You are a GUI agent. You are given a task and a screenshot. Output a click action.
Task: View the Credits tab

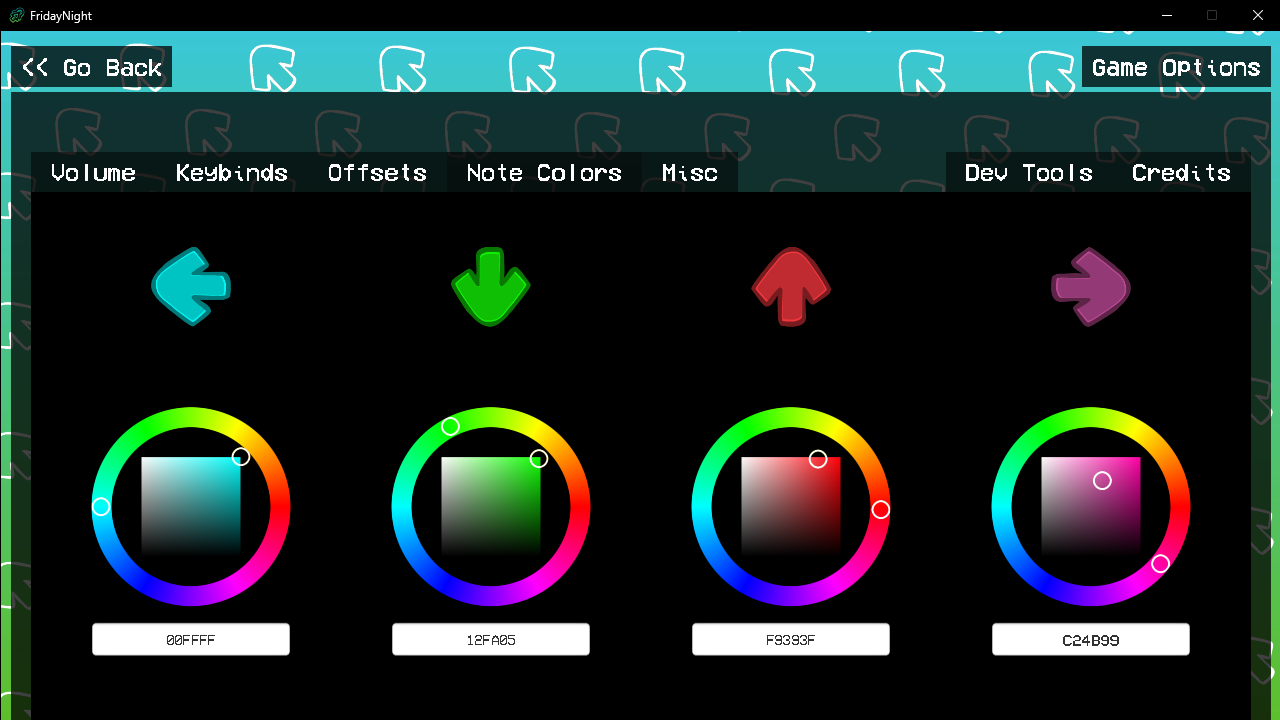(1181, 173)
